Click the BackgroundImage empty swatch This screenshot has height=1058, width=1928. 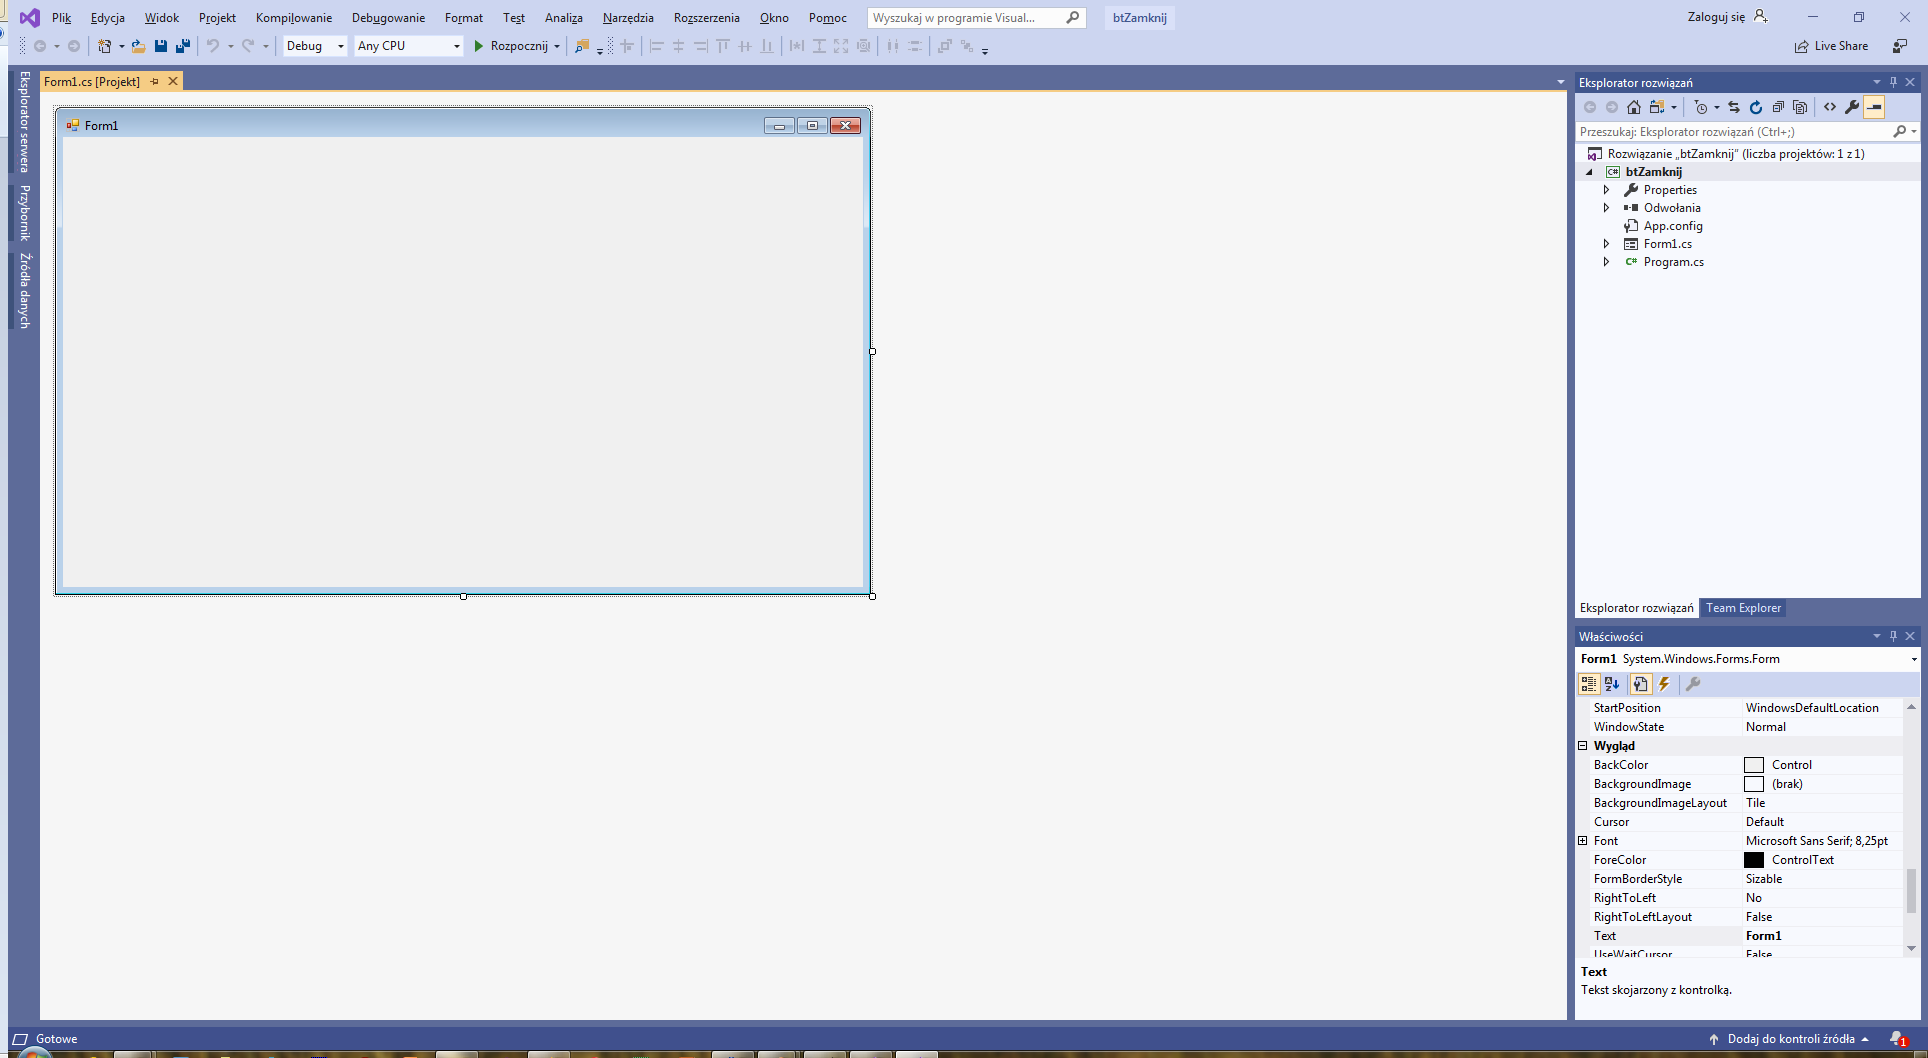tap(1754, 784)
